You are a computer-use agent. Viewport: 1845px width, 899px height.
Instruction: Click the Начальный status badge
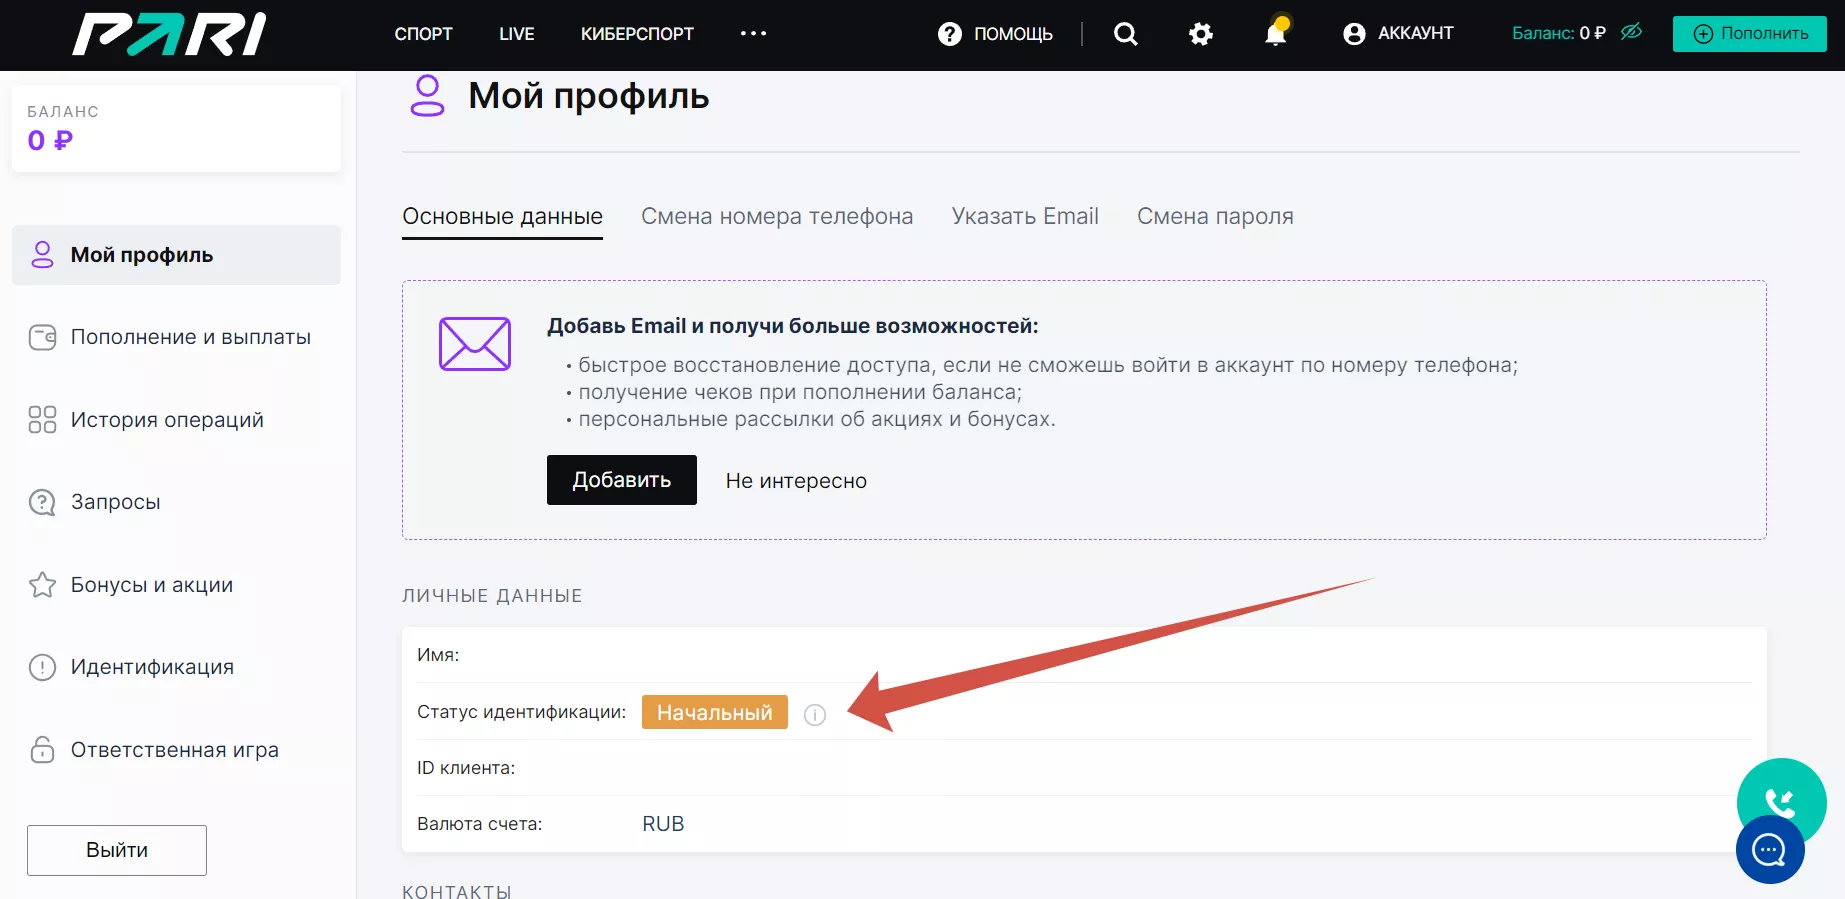[714, 713]
